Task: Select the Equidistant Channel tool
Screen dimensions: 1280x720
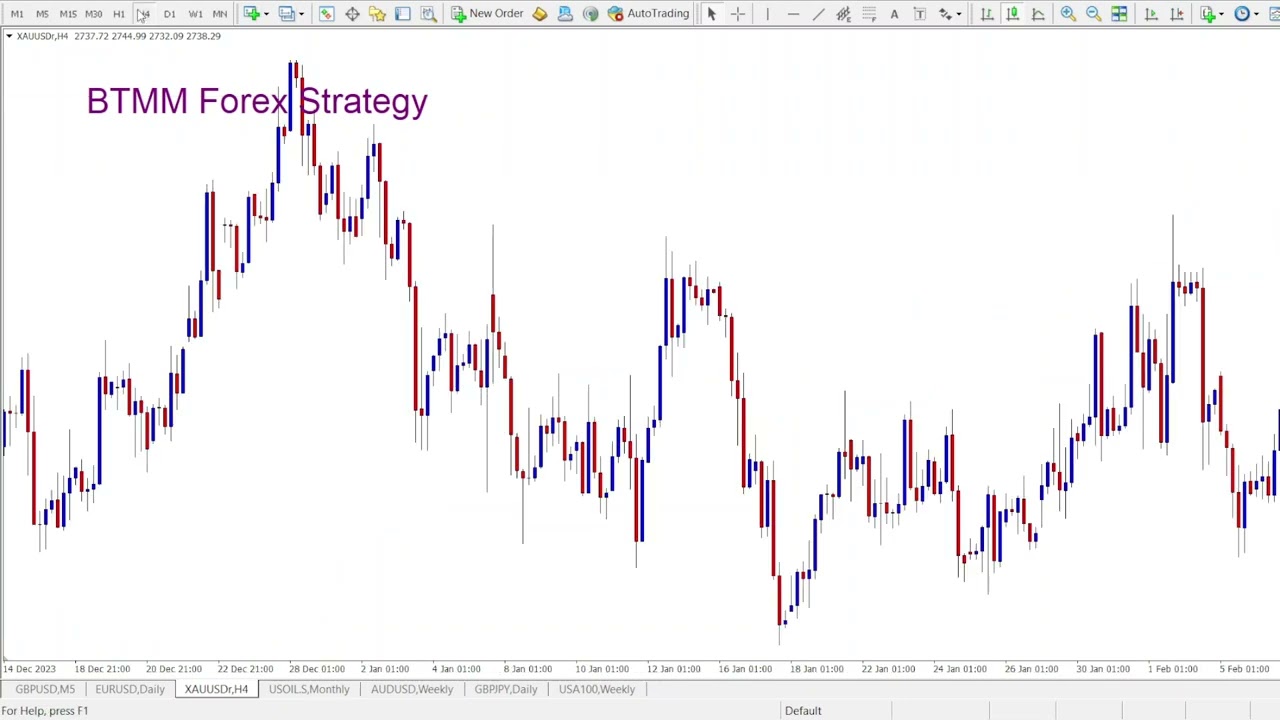Action: pos(843,14)
